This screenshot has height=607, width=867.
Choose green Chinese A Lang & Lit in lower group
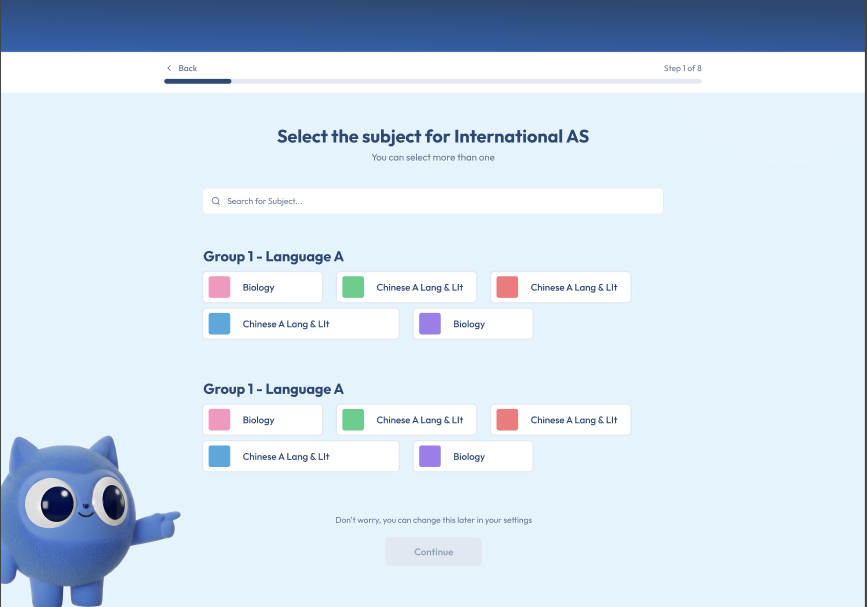pyautogui.click(x=407, y=420)
